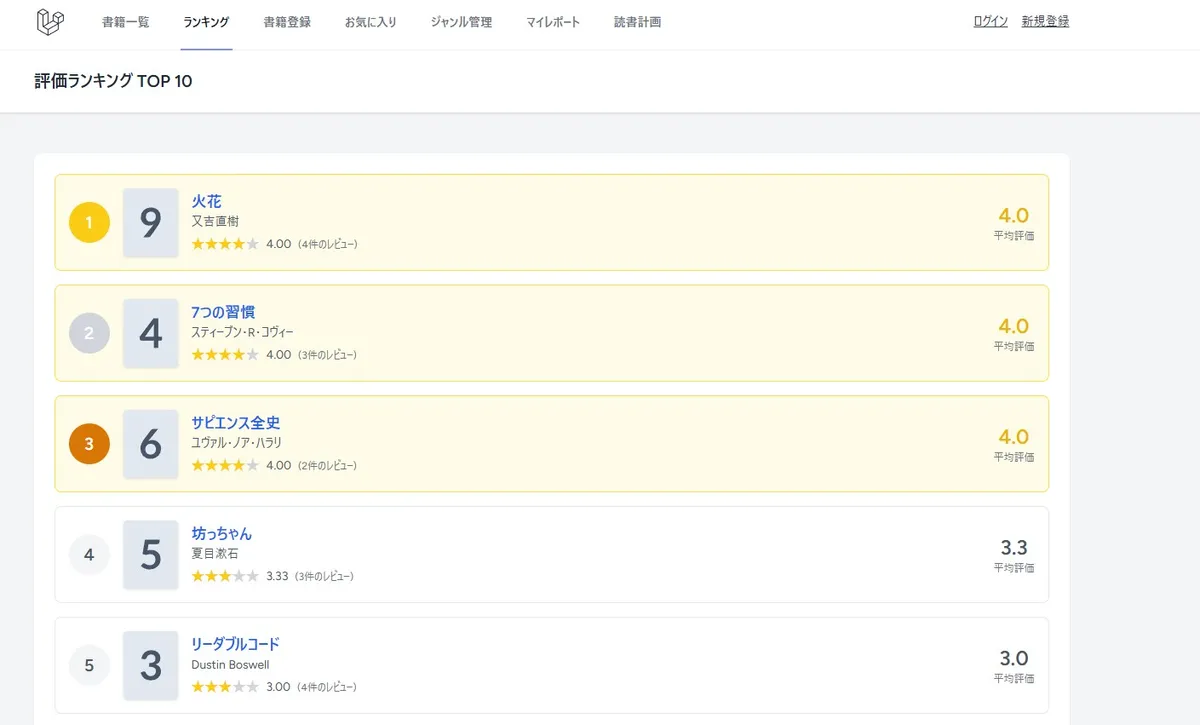Click the rank 5 circle badge
Viewport: 1200px width, 725px height.
click(x=89, y=665)
